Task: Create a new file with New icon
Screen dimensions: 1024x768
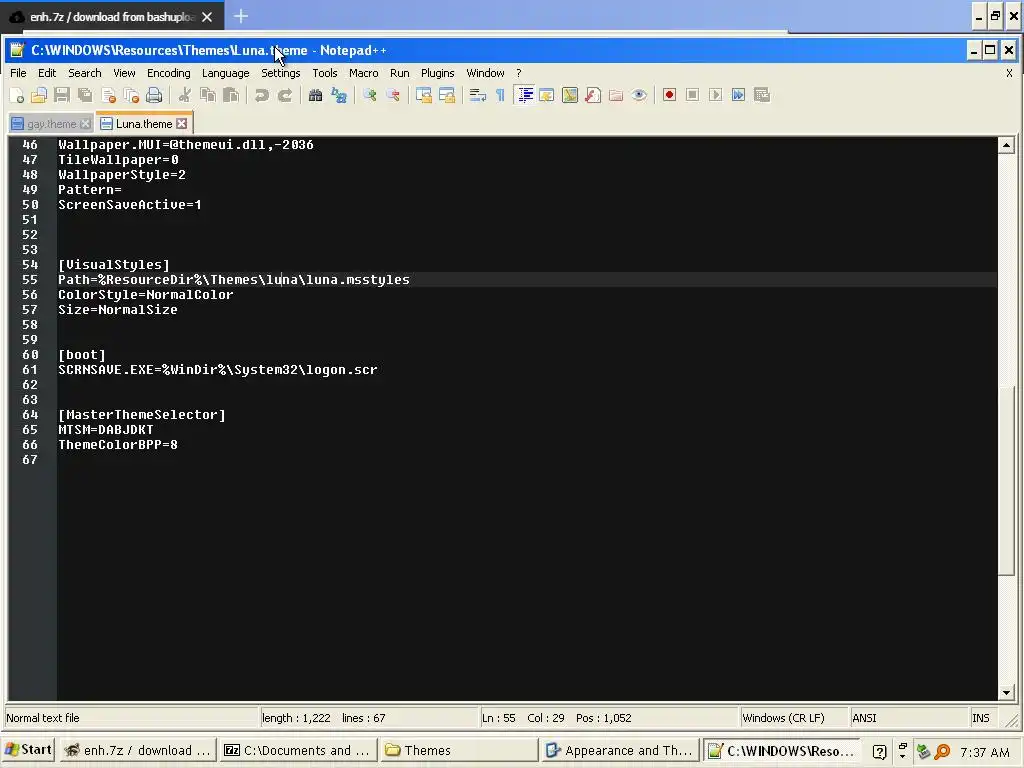Action: tap(17, 95)
